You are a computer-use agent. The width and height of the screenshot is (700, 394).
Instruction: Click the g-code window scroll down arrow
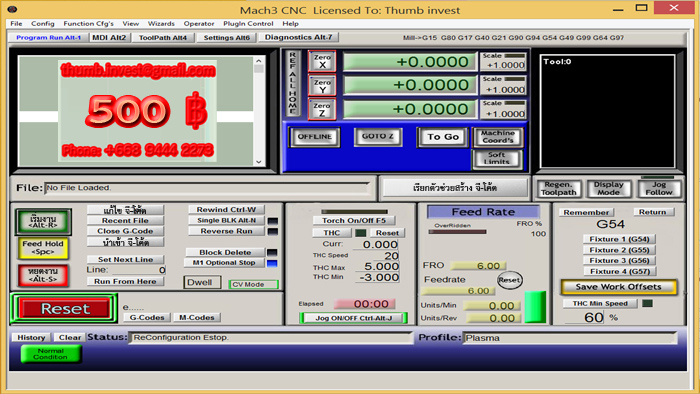(x=259, y=162)
